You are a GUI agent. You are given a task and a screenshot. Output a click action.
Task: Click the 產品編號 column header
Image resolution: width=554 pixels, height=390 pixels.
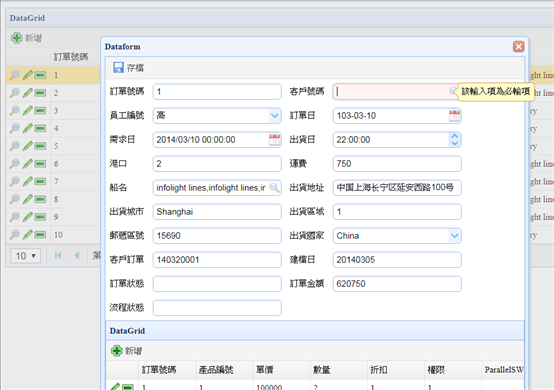[x=216, y=370]
